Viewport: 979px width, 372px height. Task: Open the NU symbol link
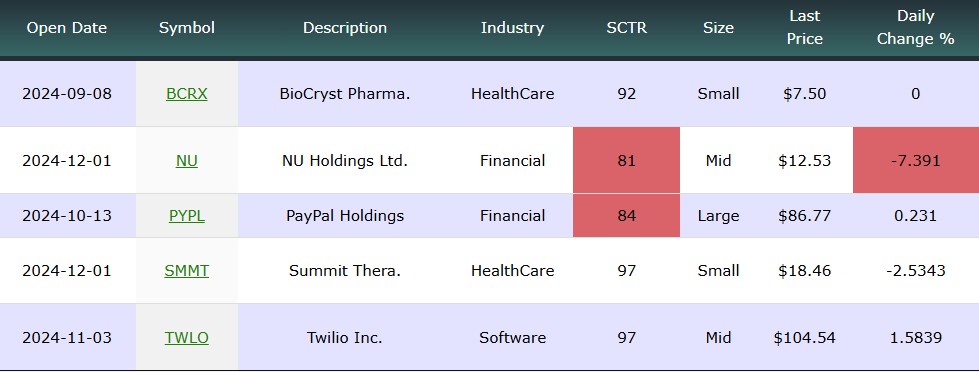[187, 161]
